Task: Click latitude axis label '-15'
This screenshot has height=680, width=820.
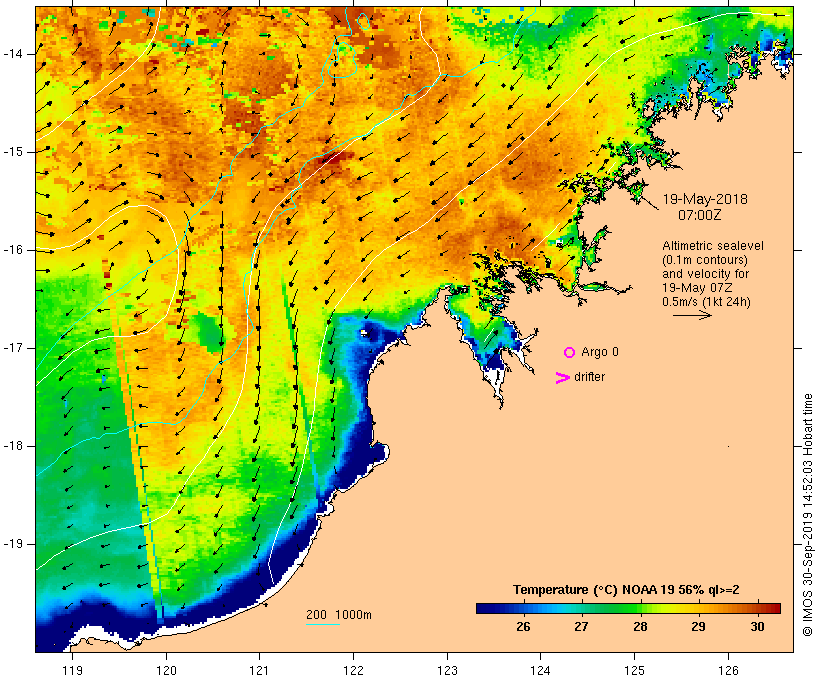Action: 13,152
